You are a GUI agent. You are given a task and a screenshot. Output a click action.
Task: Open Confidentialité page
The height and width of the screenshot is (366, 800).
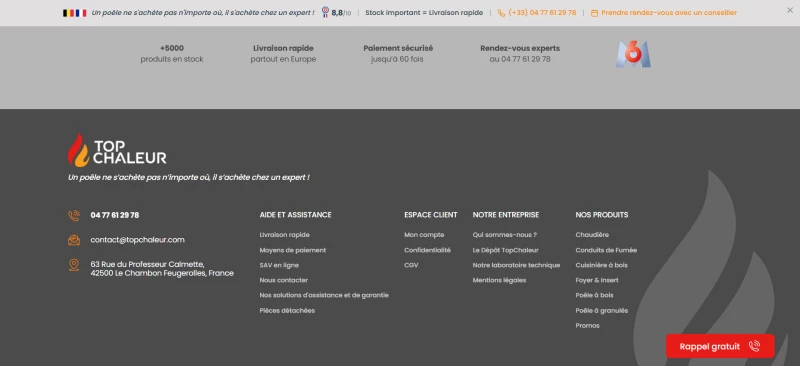[x=427, y=251]
